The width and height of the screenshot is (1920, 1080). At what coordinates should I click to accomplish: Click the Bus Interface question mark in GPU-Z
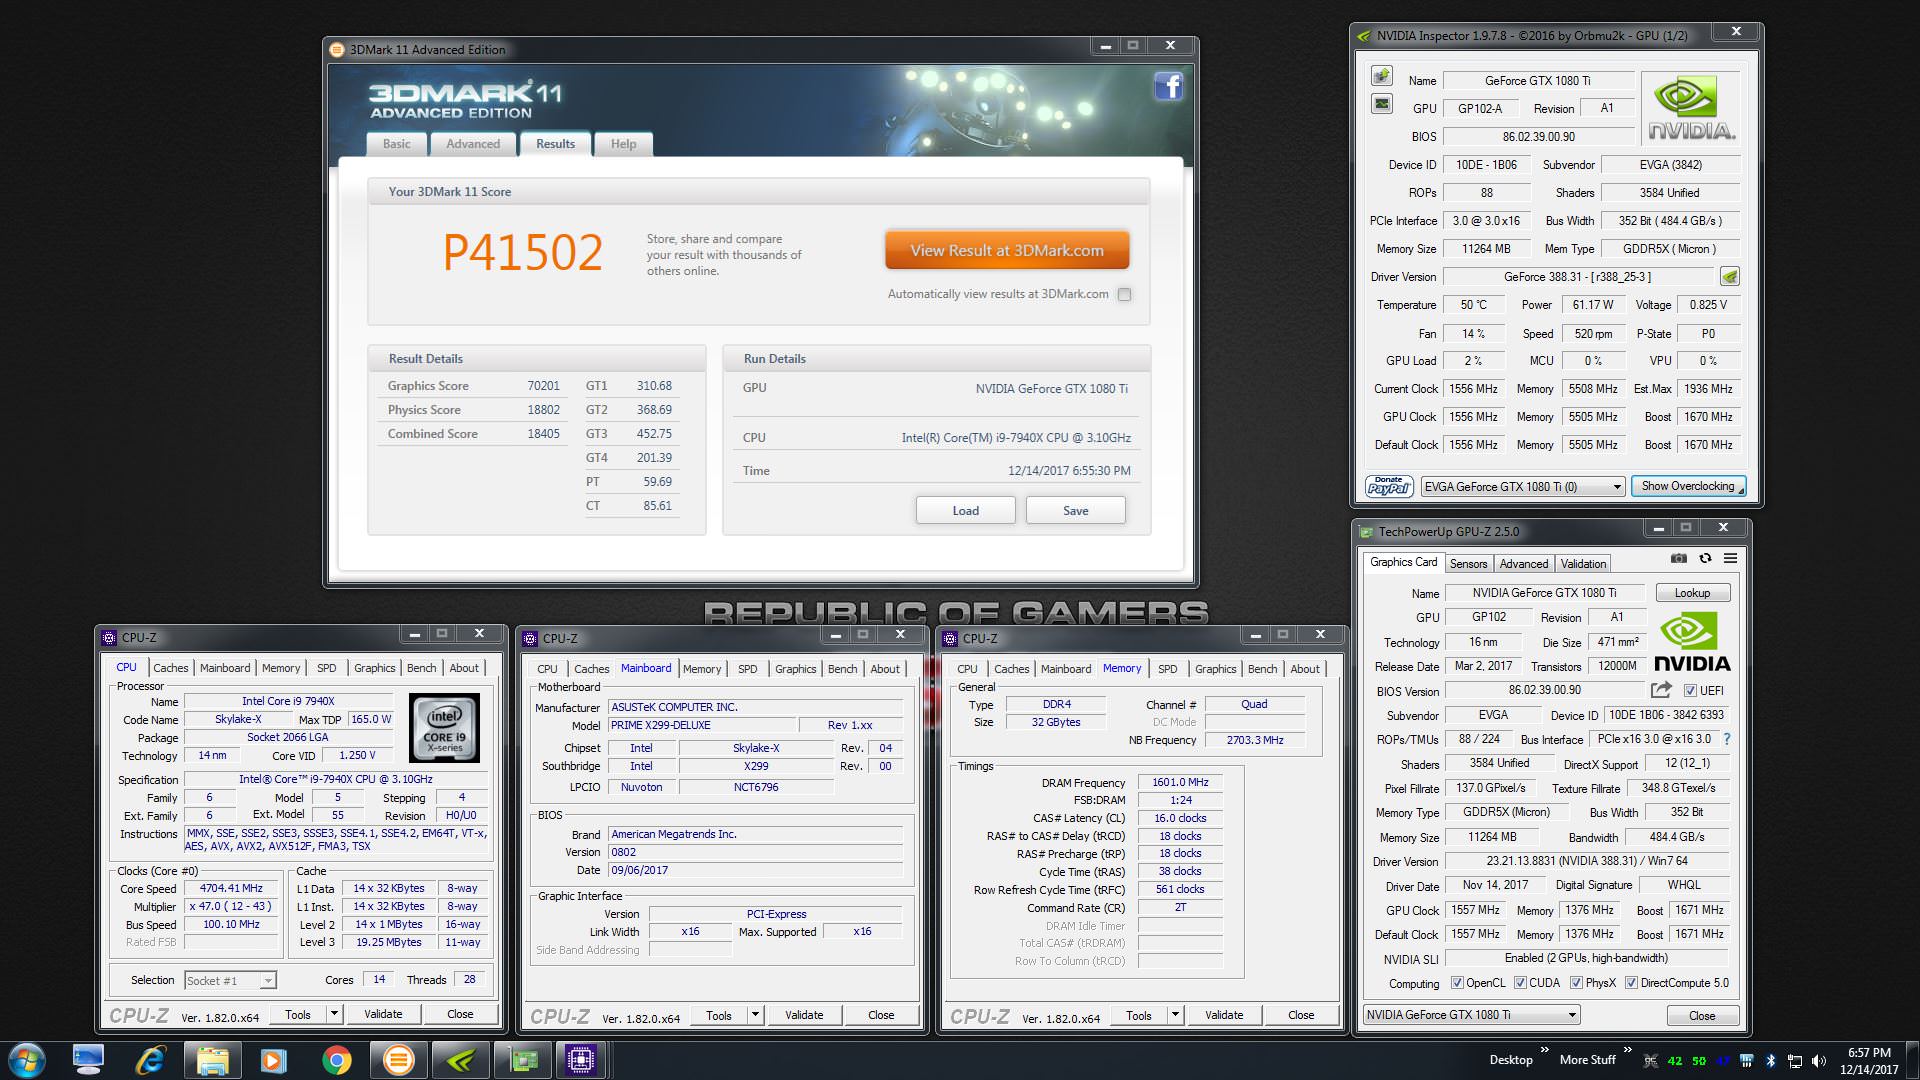click(1727, 739)
